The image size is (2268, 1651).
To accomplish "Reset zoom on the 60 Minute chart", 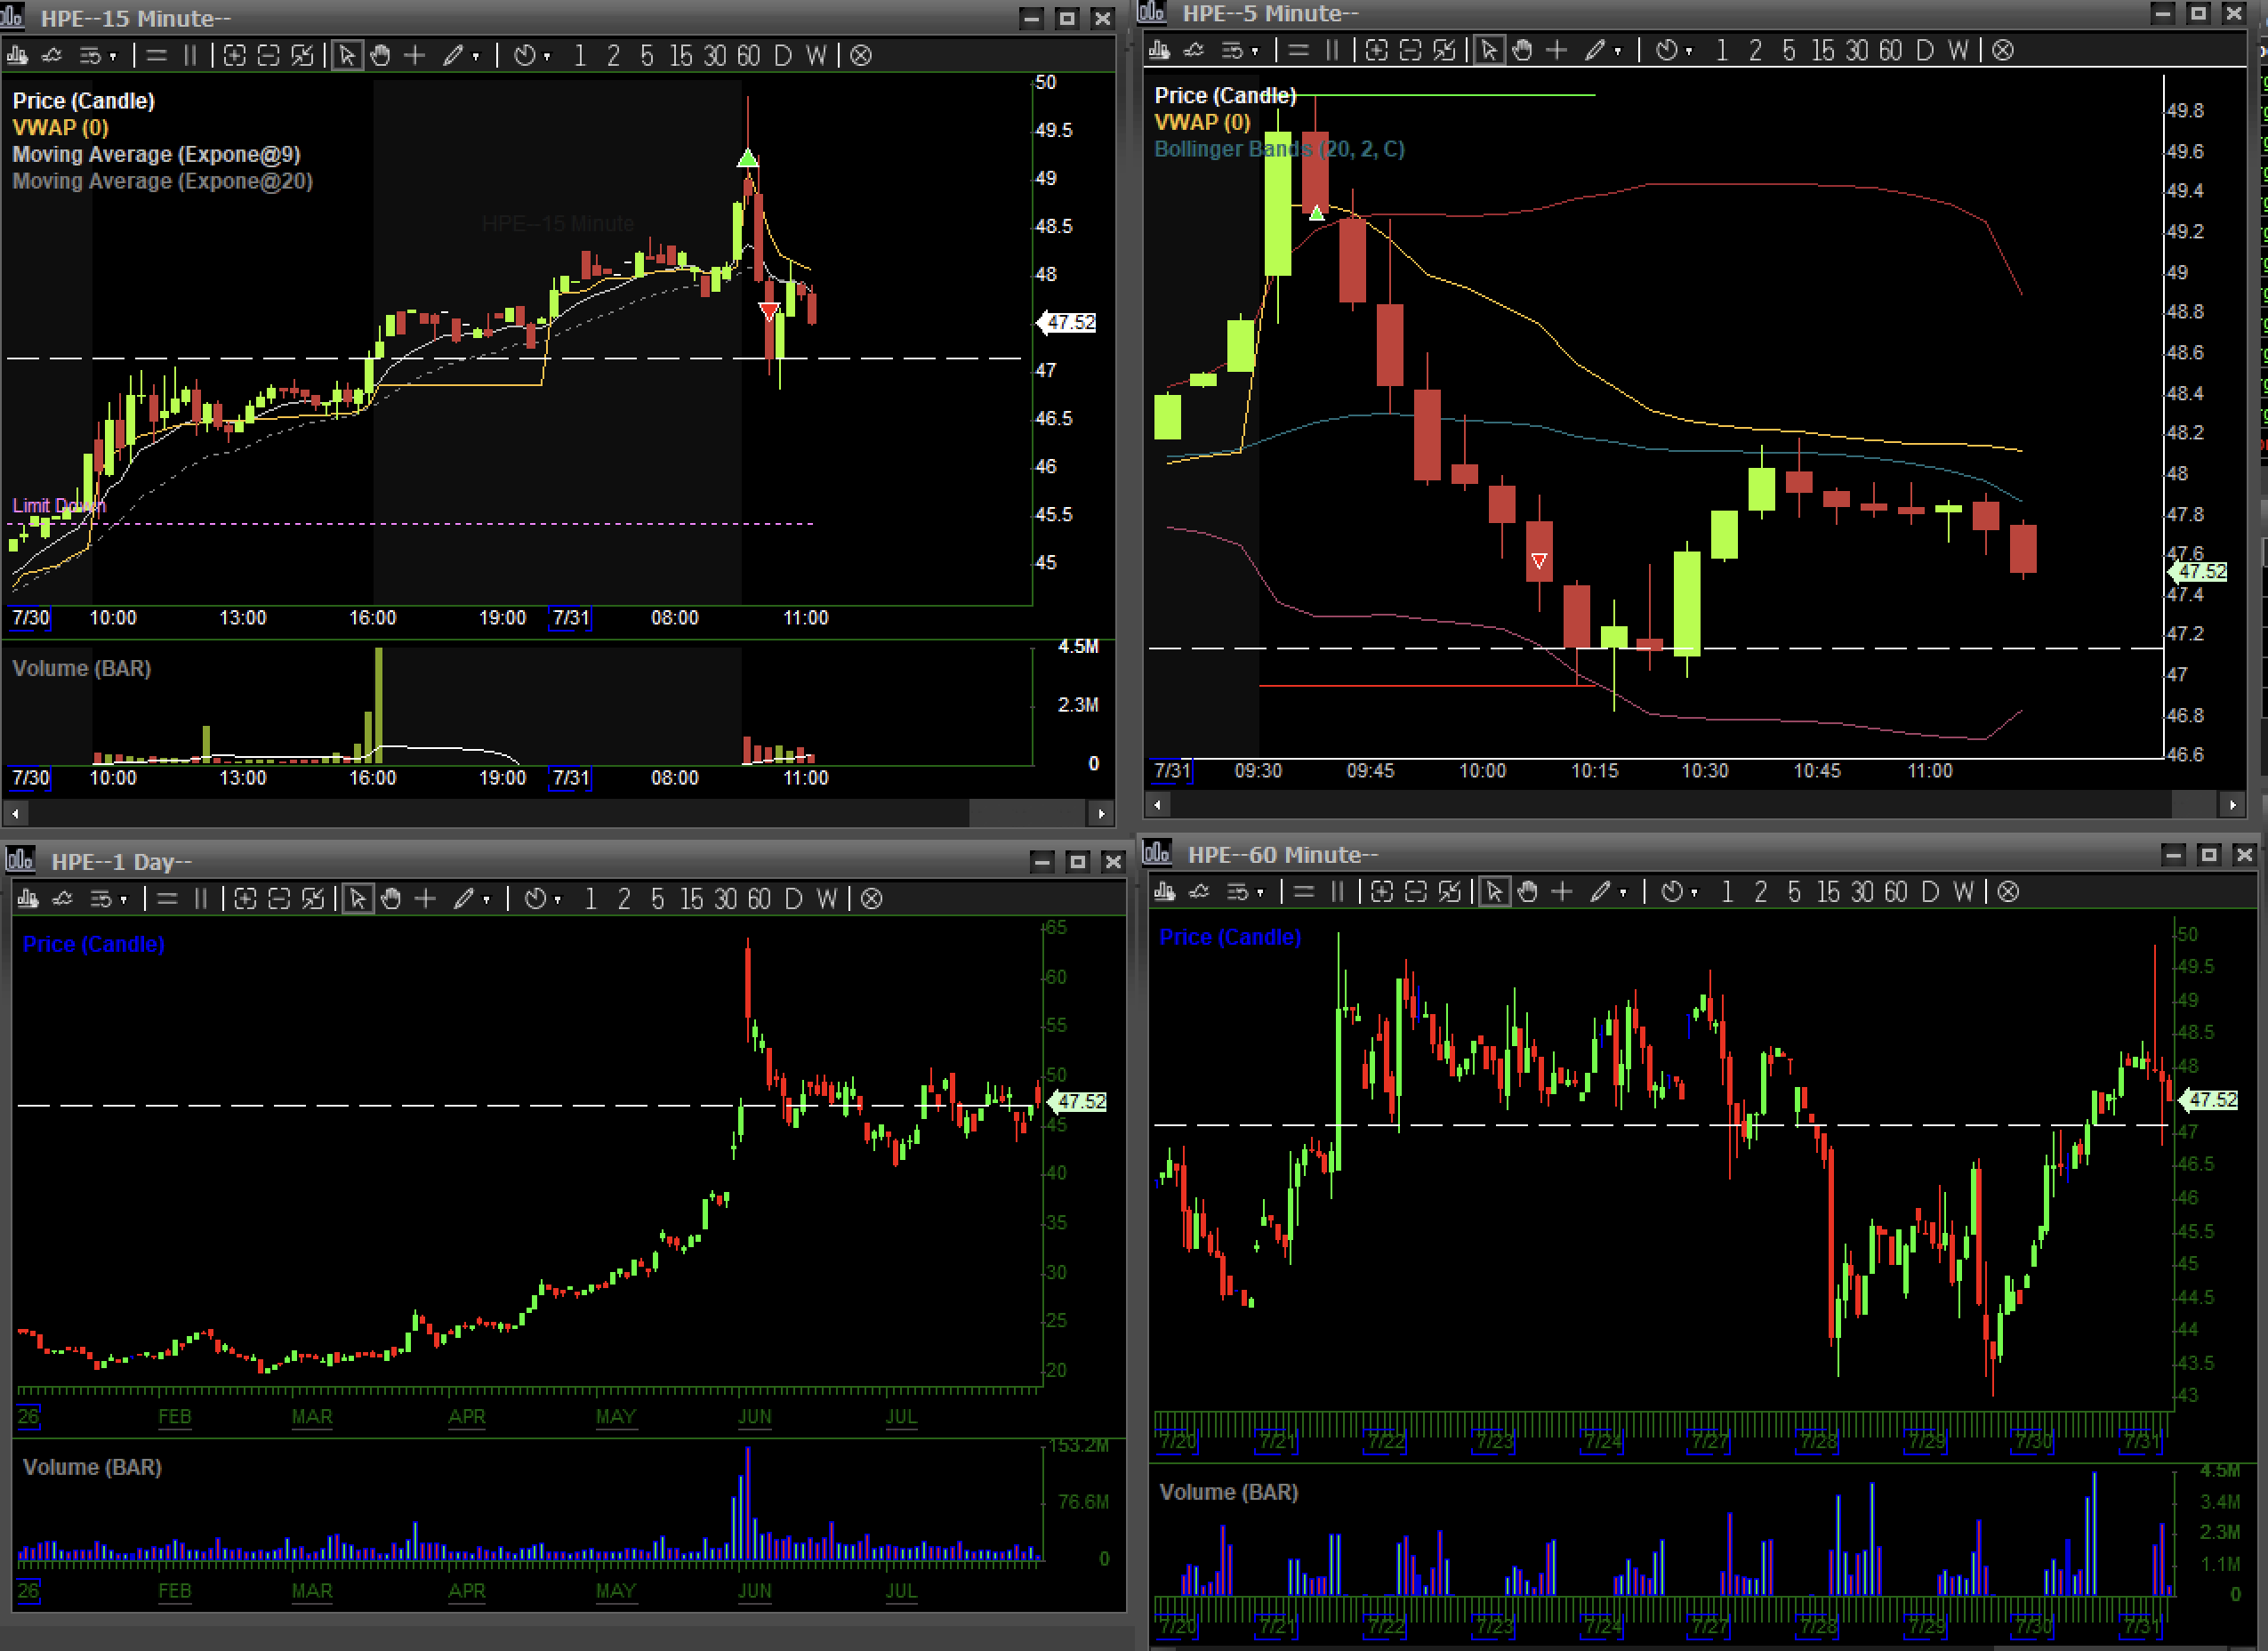I will [x=1450, y=892].
